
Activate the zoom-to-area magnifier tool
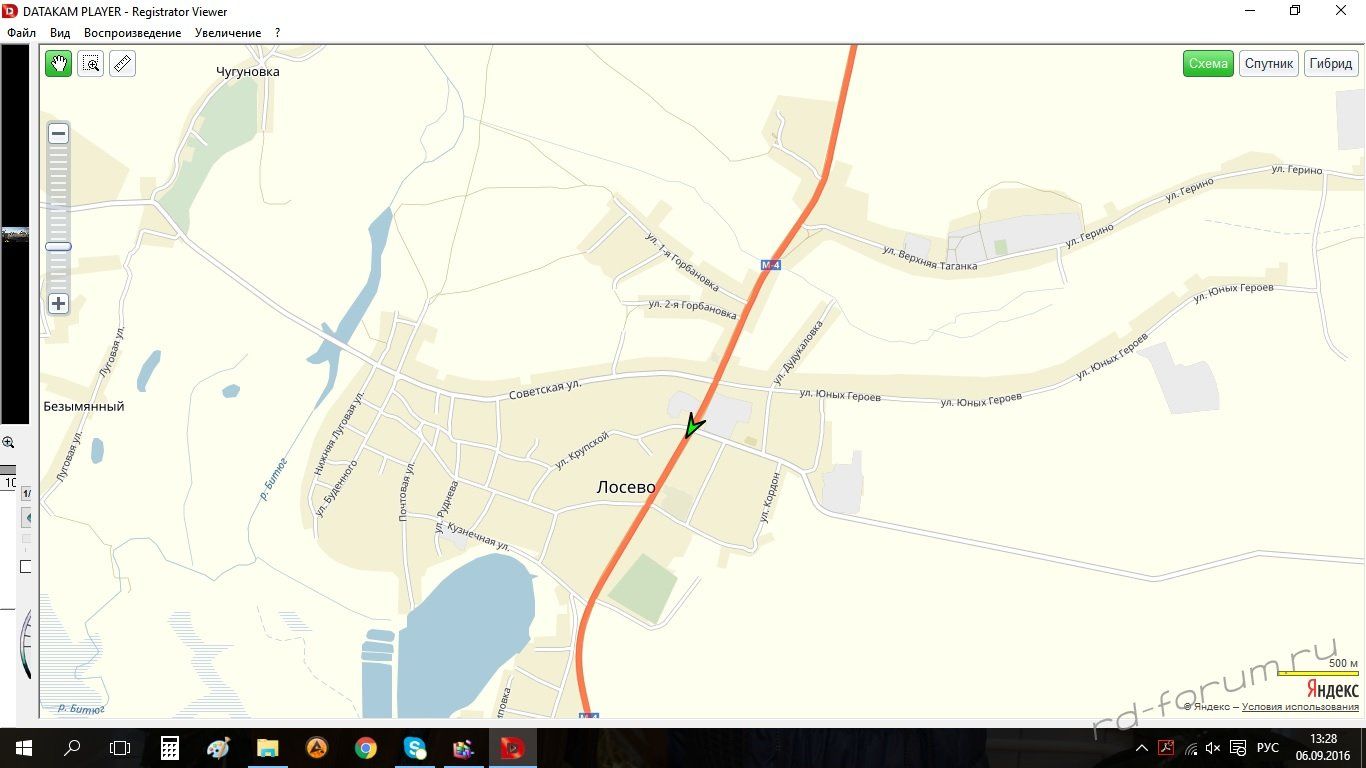pos(91,64)
